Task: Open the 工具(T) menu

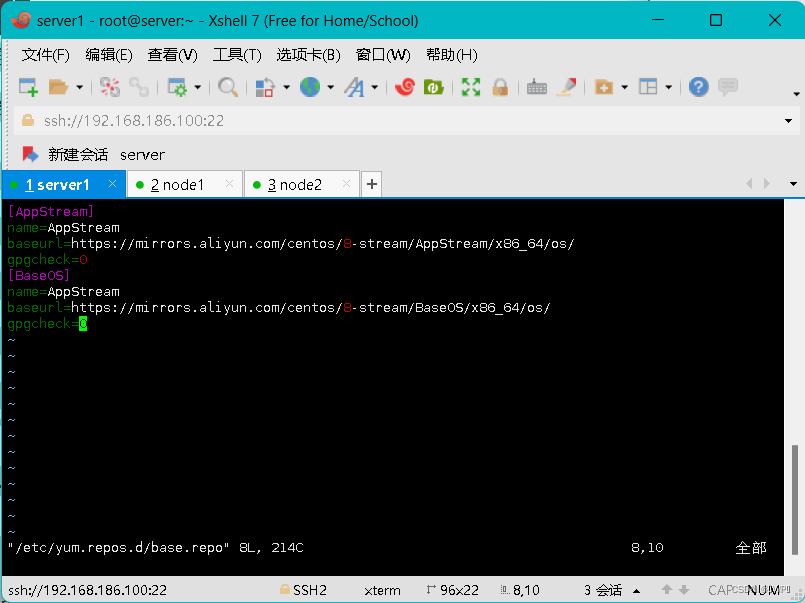Action: 237,55
